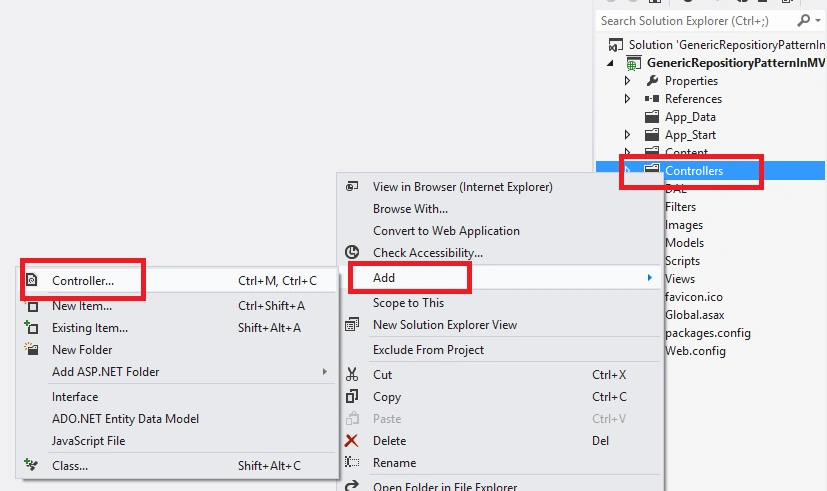
Task: Open the Add submenu arrow
Action: [x=650, y=277]
